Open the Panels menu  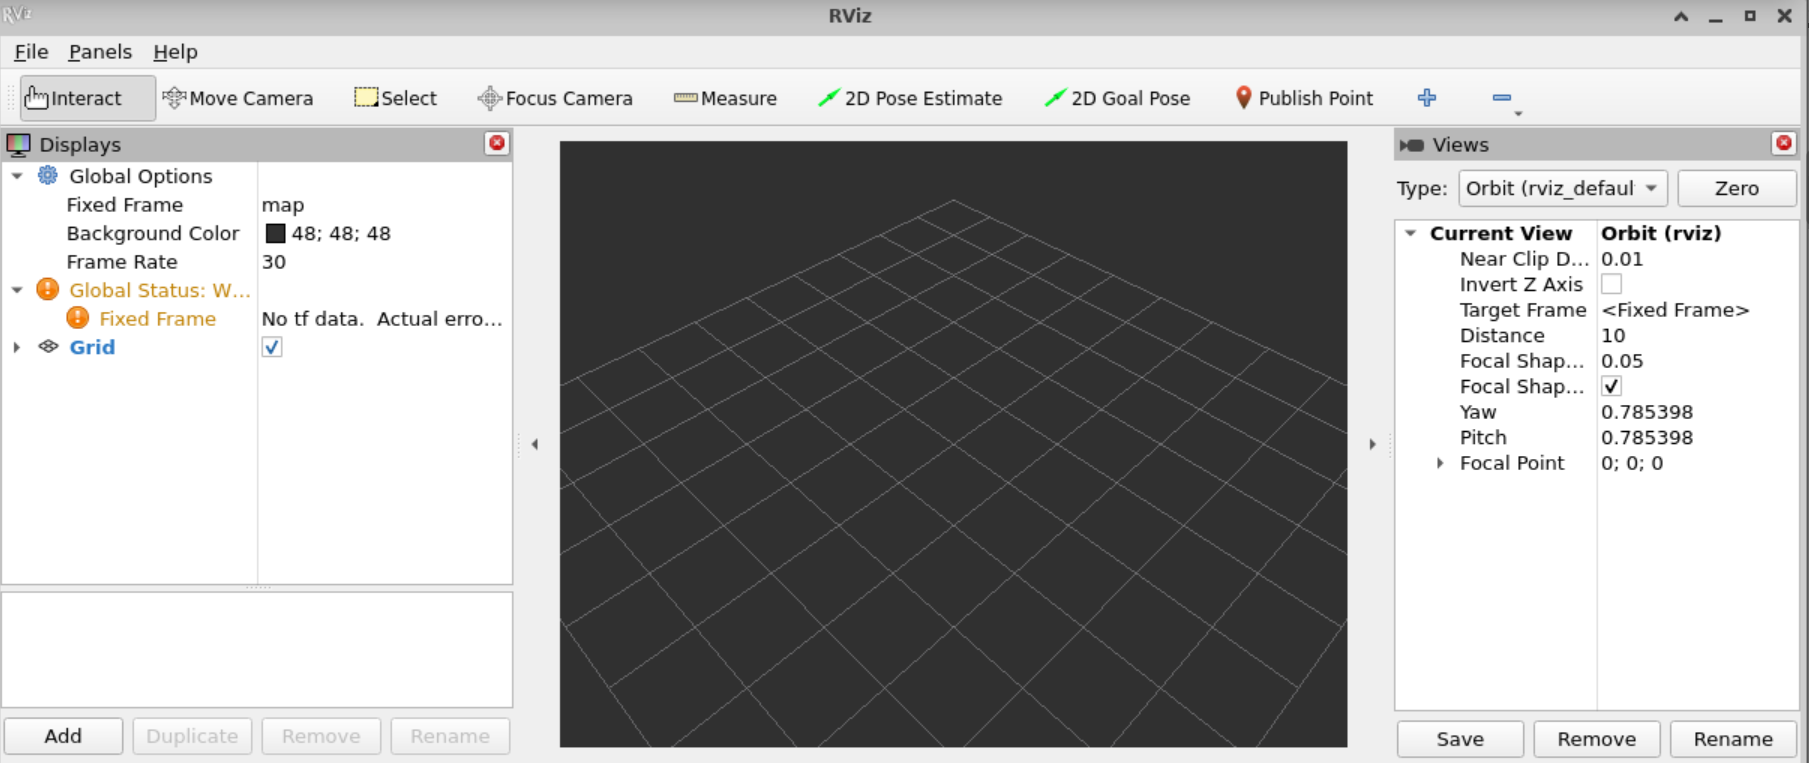coord(99,52)
